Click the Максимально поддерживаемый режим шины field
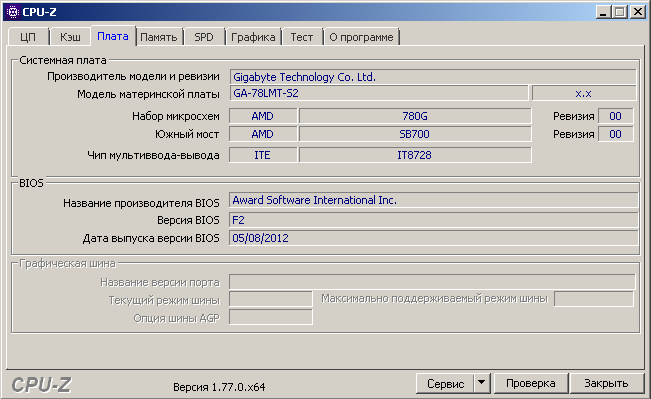 click(594, 299)
